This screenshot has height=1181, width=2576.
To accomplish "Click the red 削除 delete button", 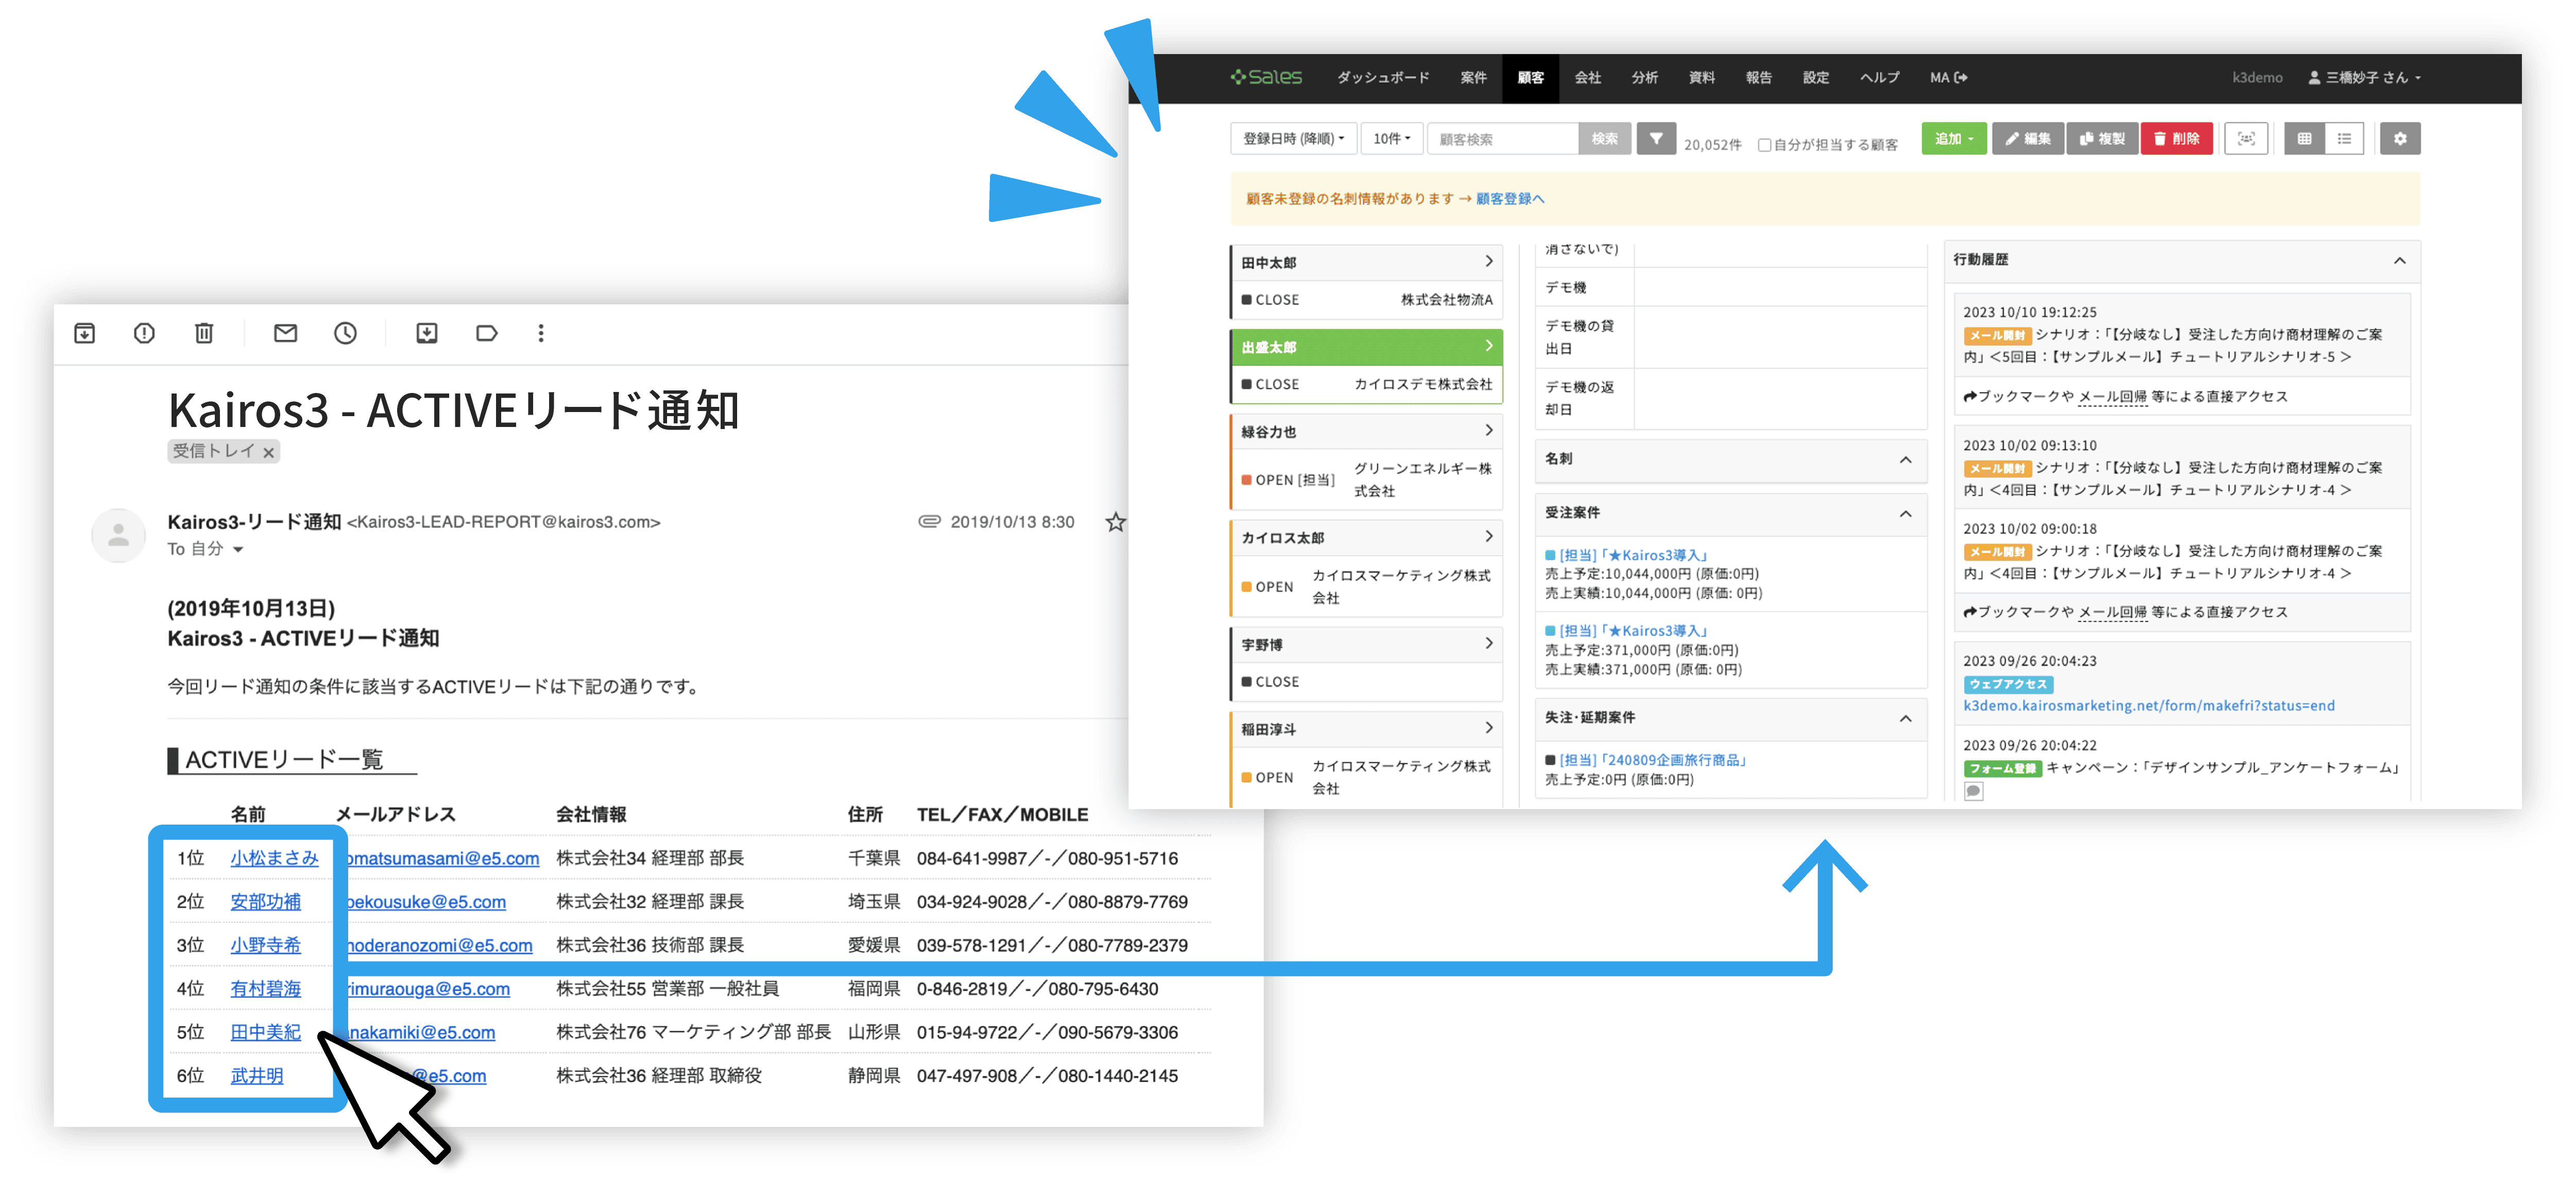I will [2176, 139].
